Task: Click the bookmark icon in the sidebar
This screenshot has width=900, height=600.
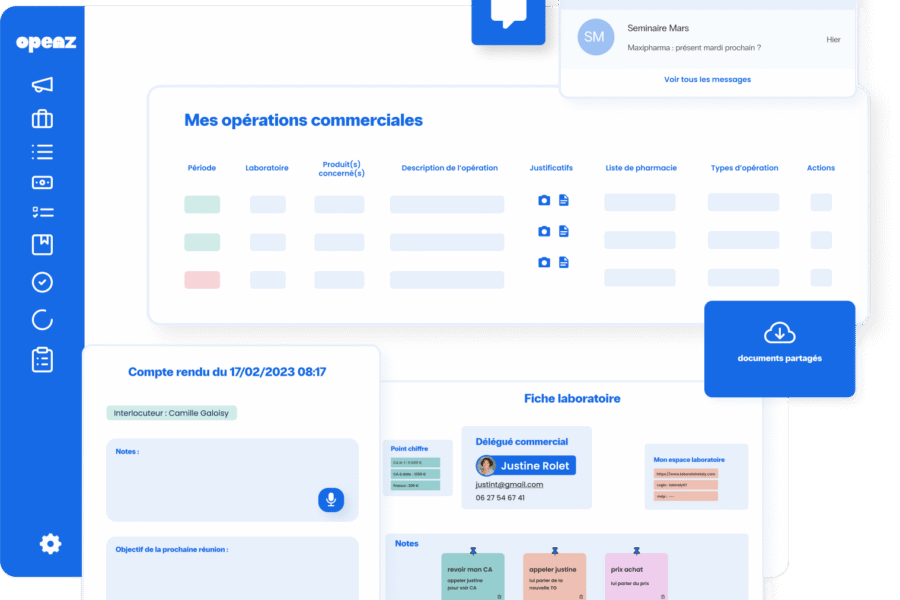Action: (41, 244)
